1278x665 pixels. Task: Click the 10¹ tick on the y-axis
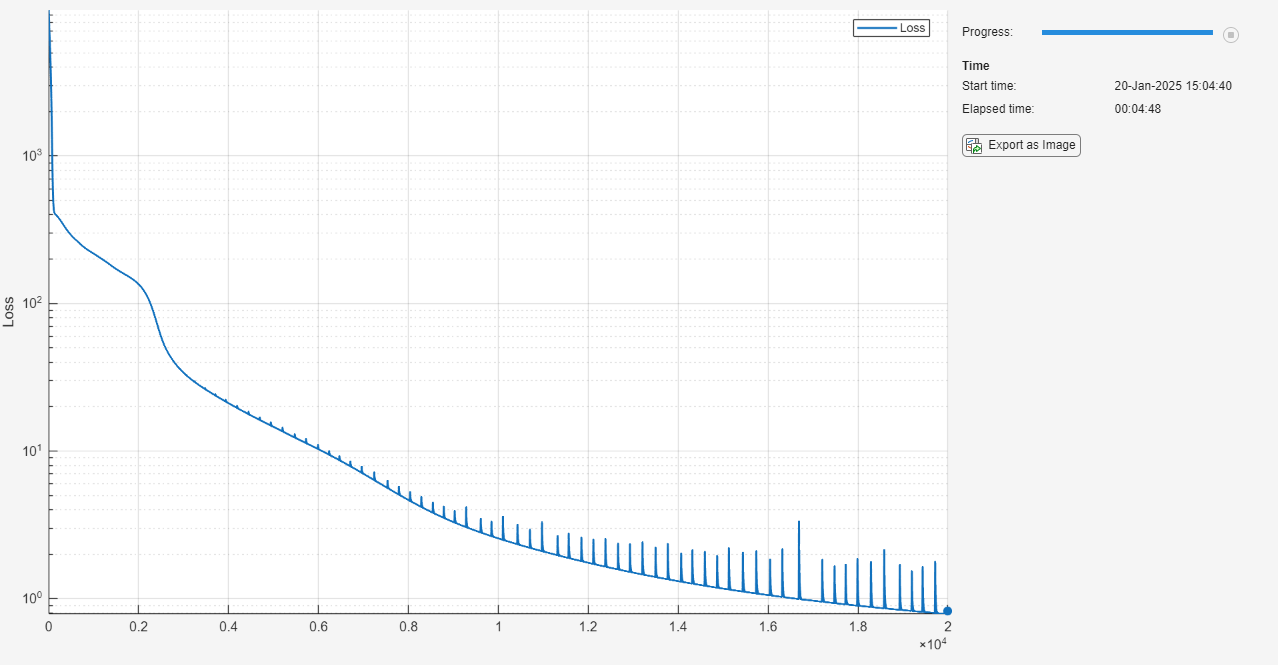click(x=30, y=451)
